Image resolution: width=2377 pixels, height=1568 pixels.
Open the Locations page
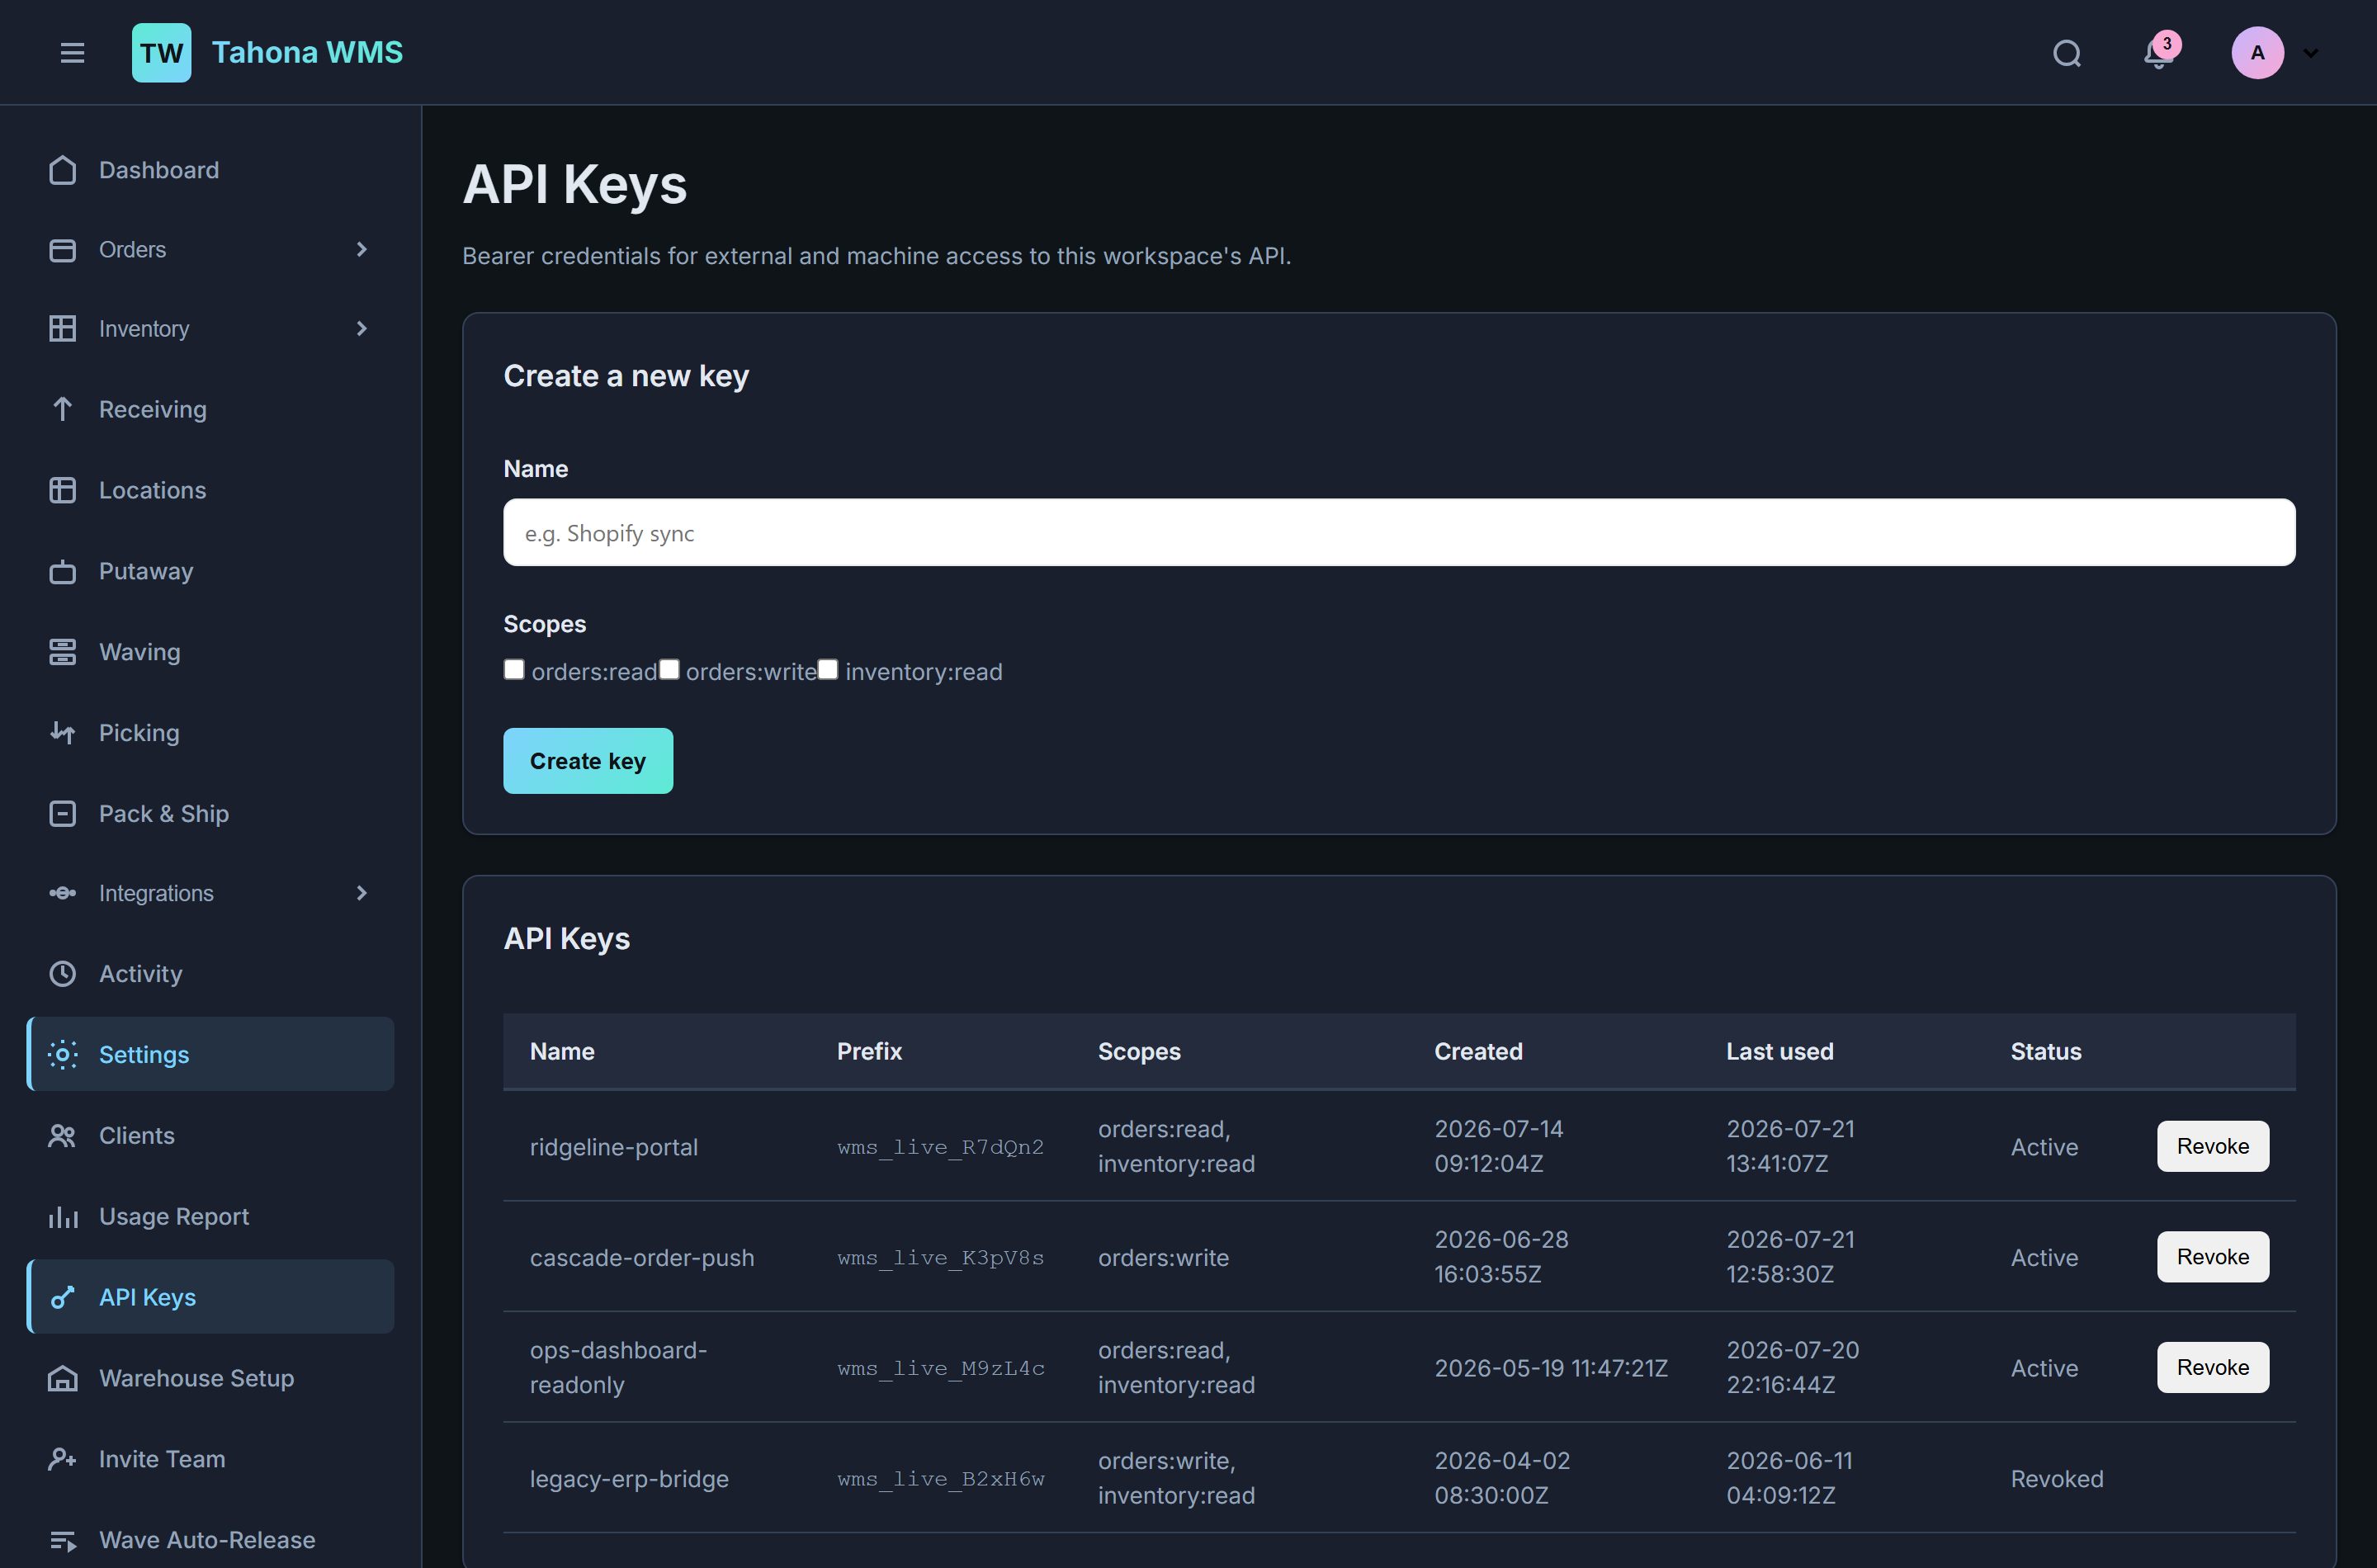(x=210, y=490)
